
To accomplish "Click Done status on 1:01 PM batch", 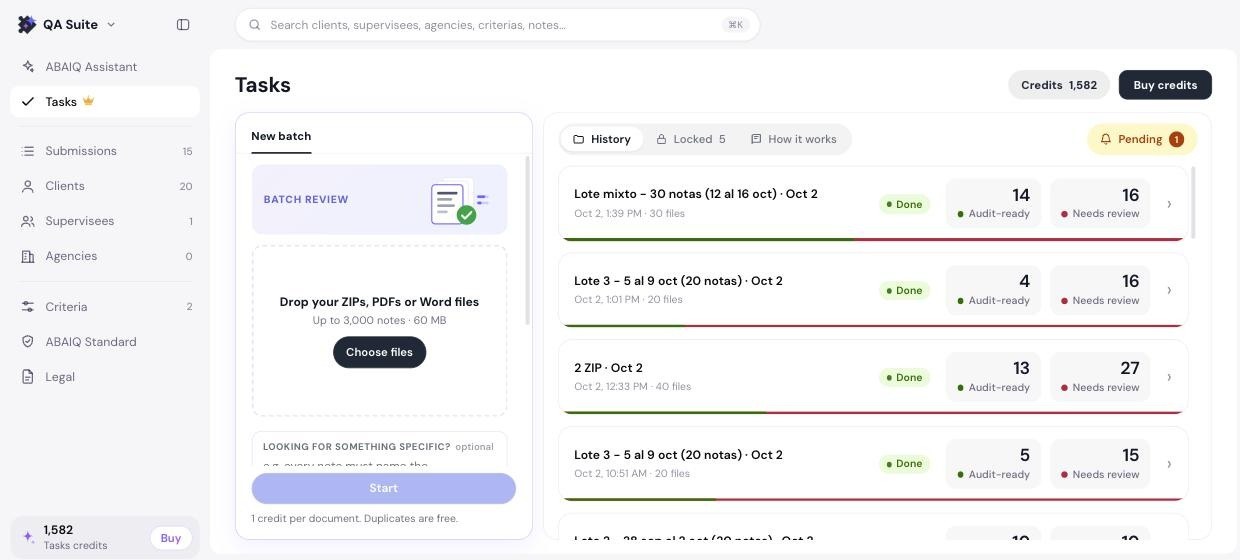I will [x=904, y=290].
